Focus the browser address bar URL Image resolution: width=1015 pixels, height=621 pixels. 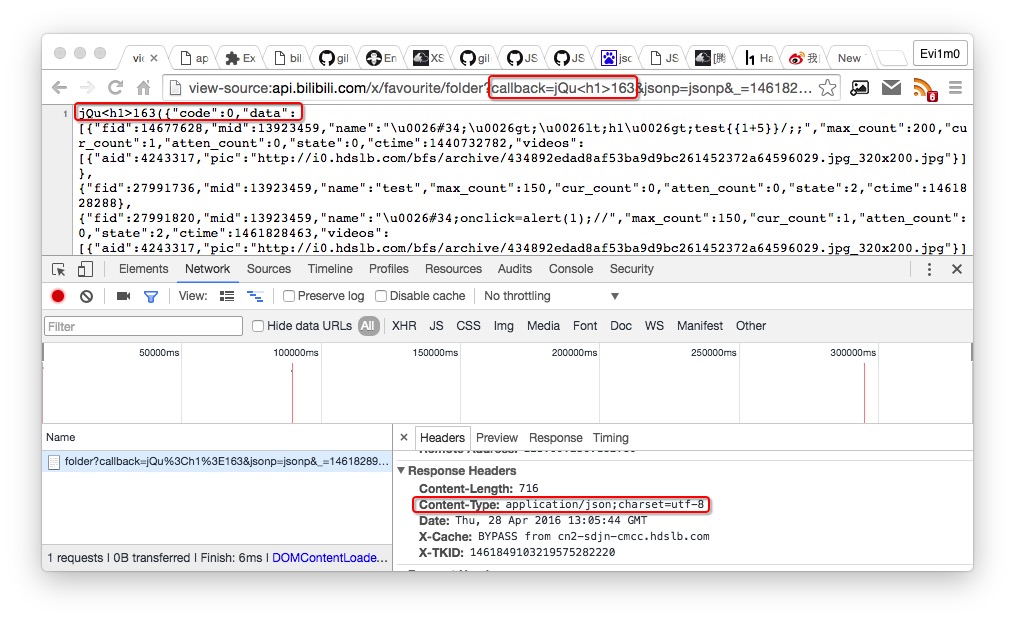click(499, 87)
